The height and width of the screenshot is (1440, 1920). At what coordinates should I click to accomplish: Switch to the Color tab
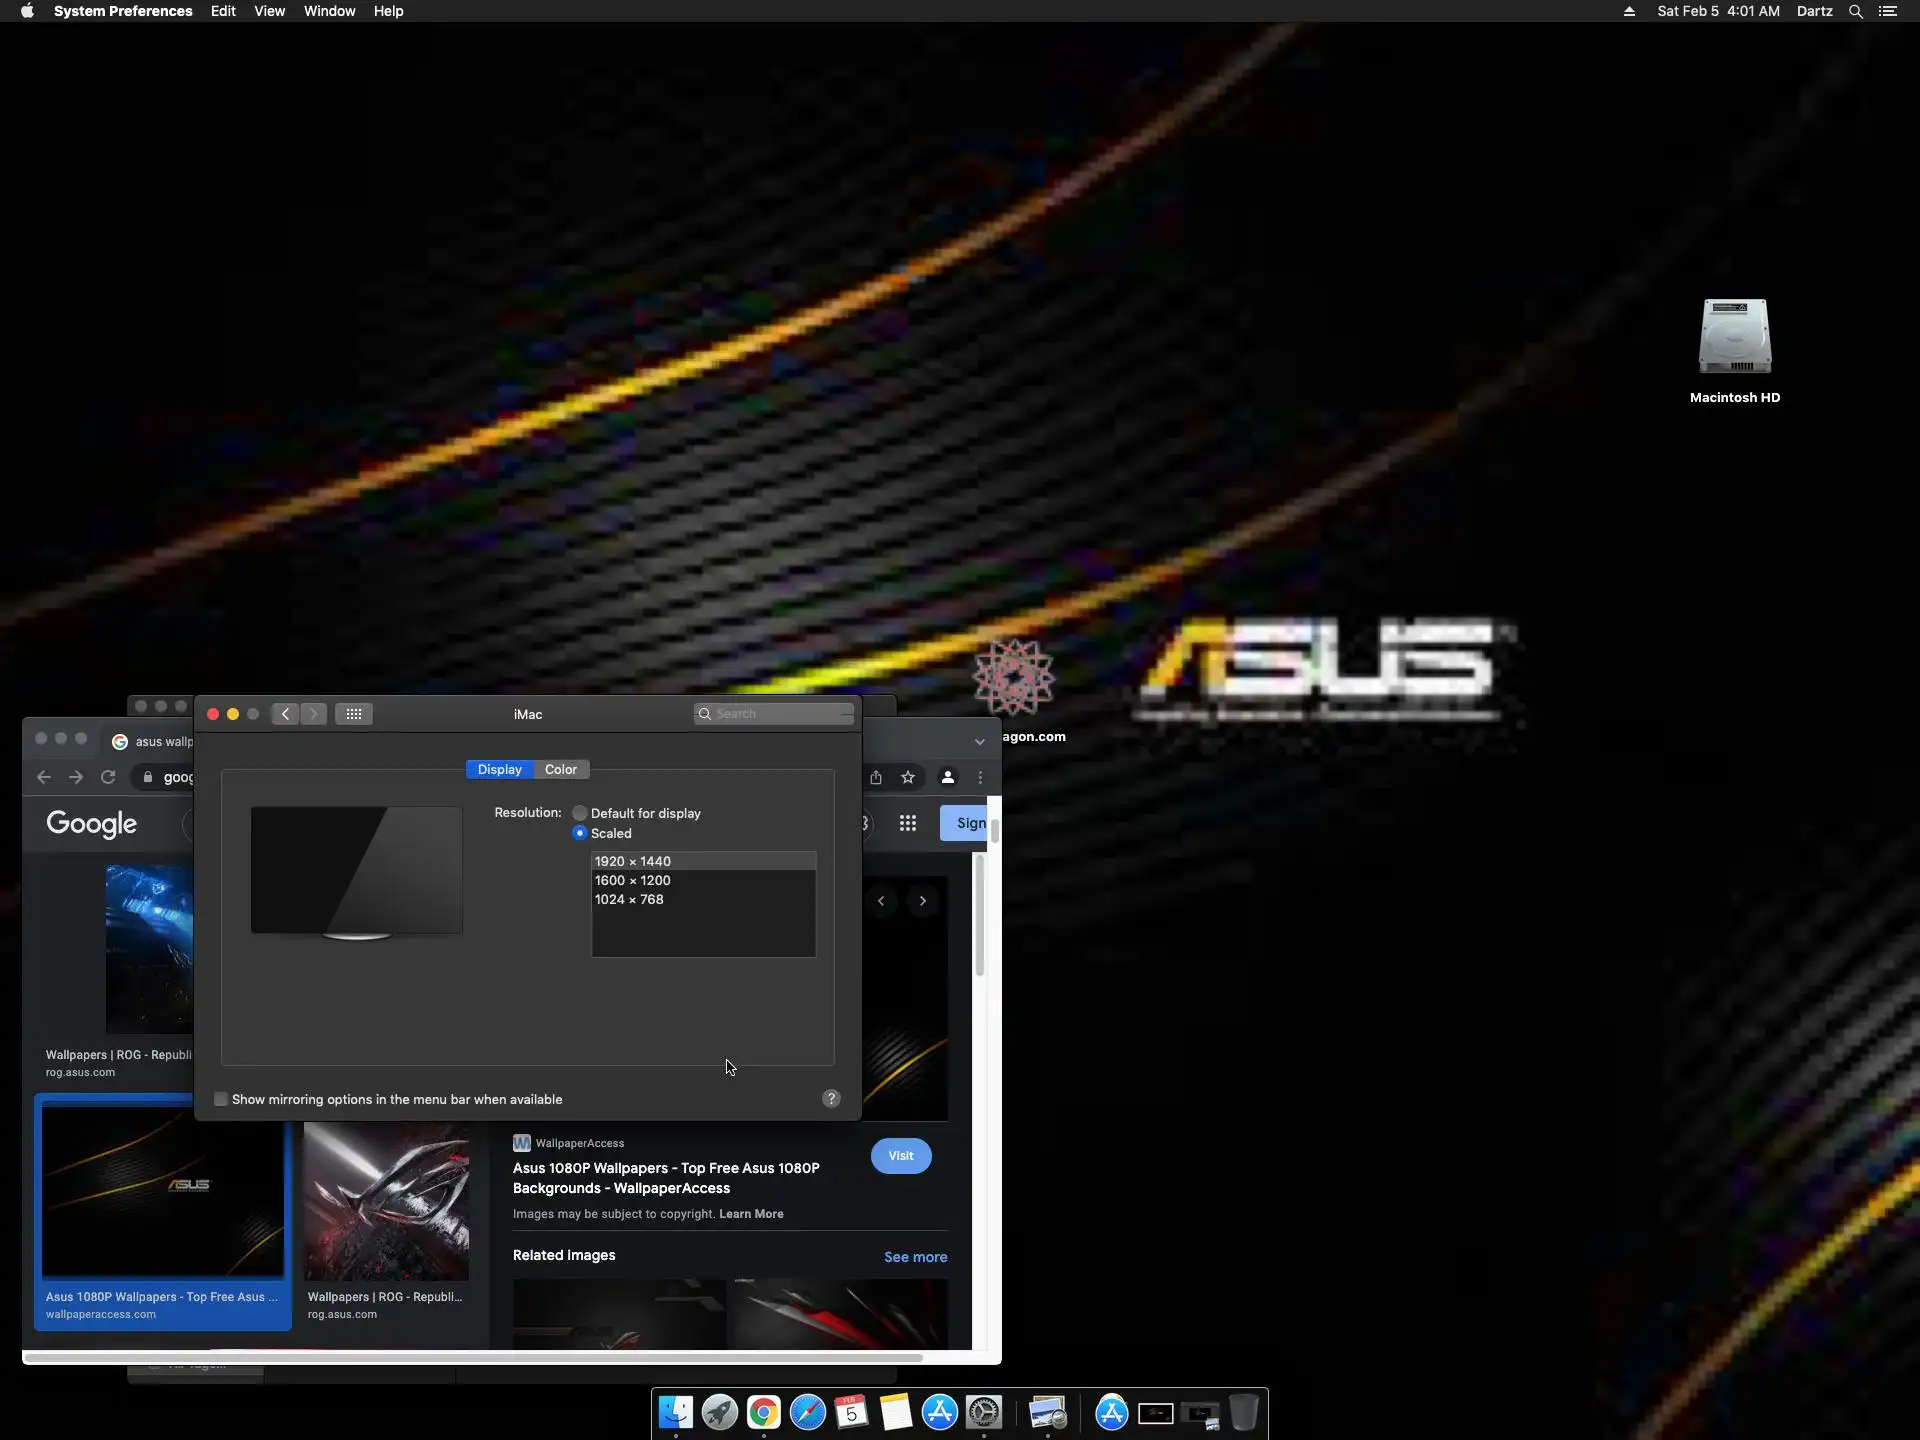561,769
